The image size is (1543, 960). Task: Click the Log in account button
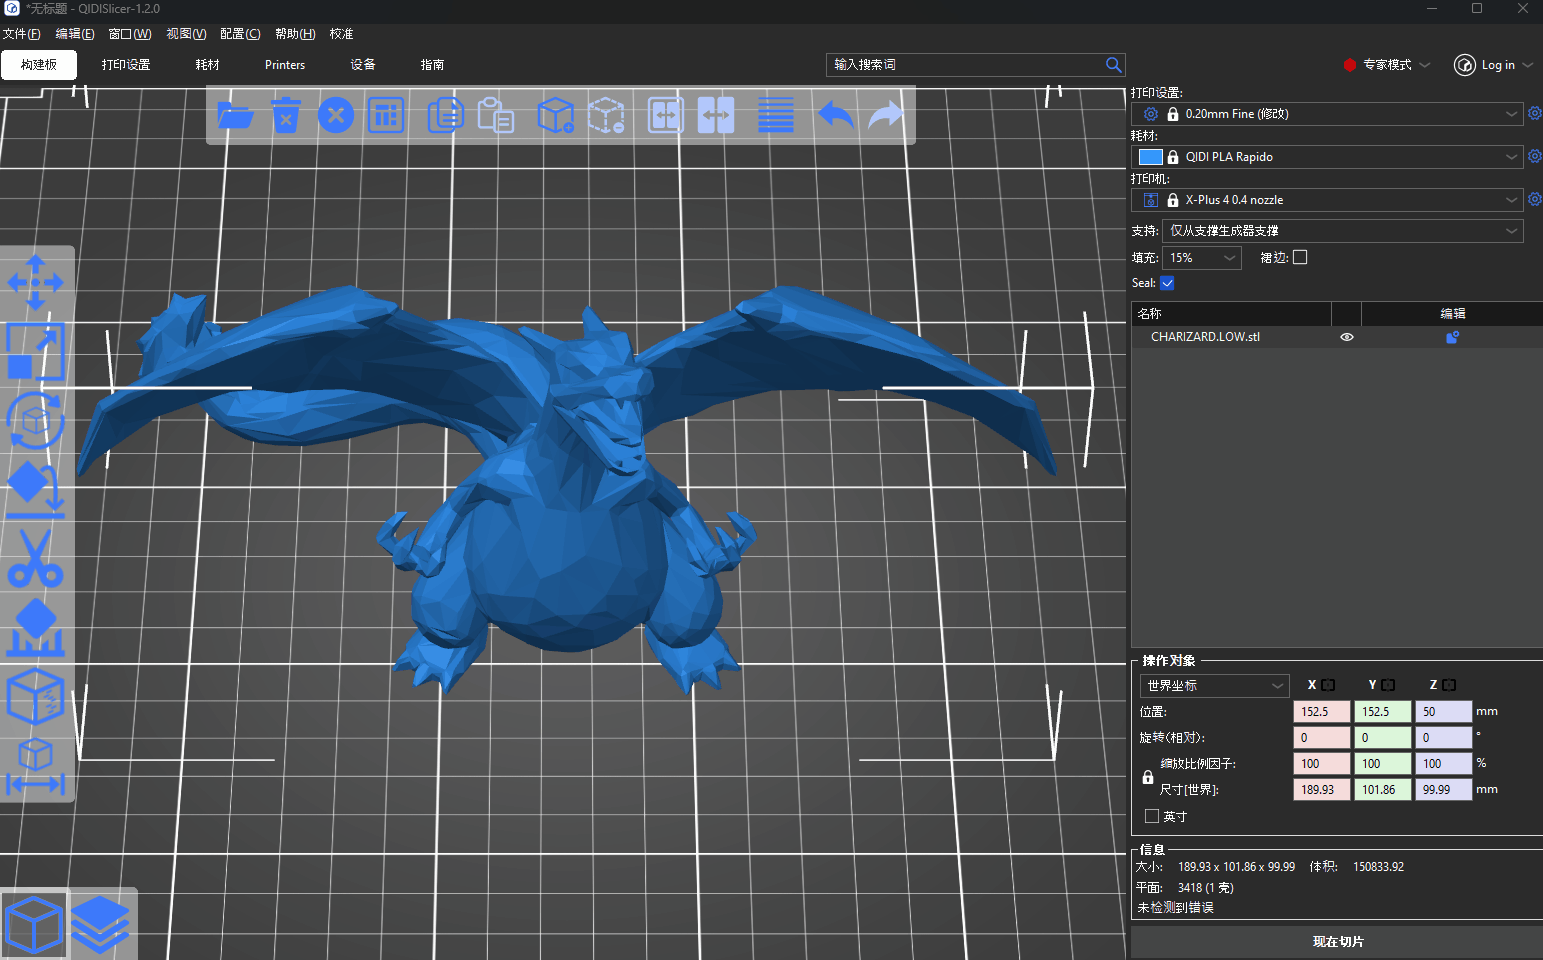click(x=1484, y=65)
